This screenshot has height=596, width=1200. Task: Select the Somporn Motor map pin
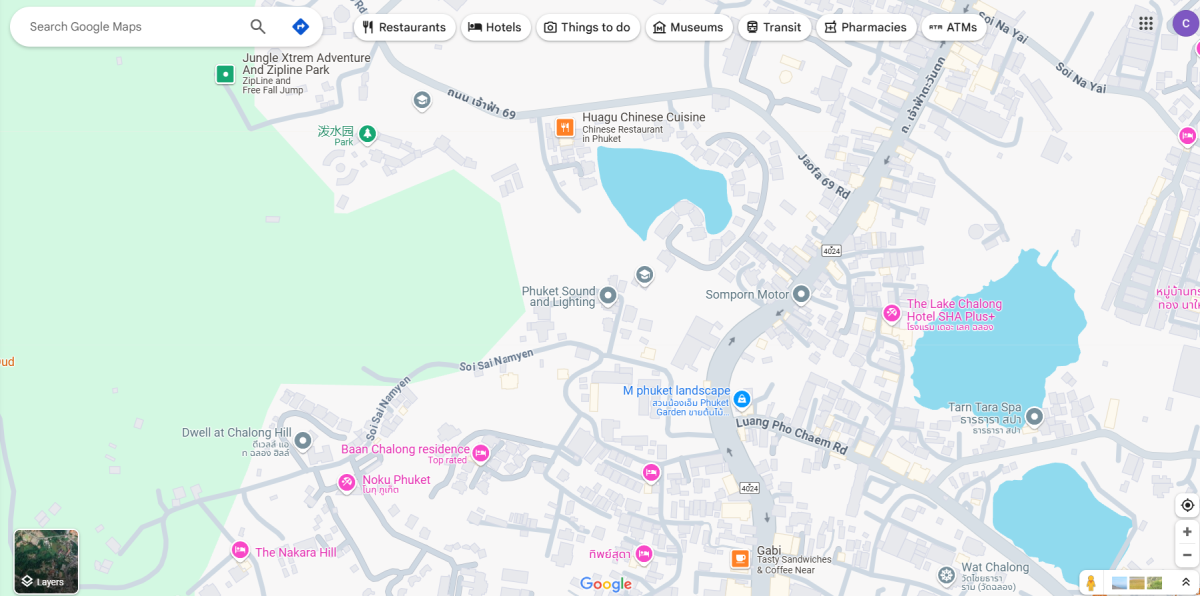tap(801, 295)
